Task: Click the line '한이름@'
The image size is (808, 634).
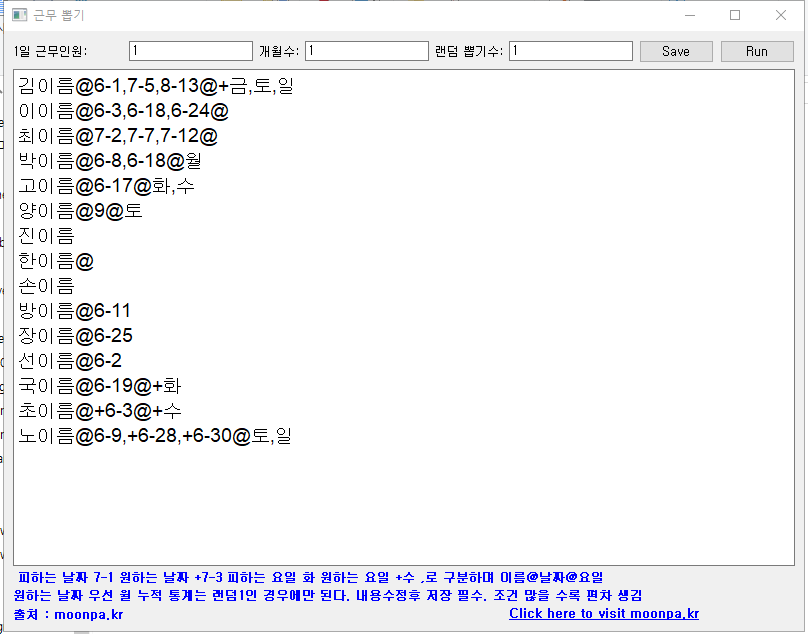Action: pyautogui.click(x=56, y=261)
